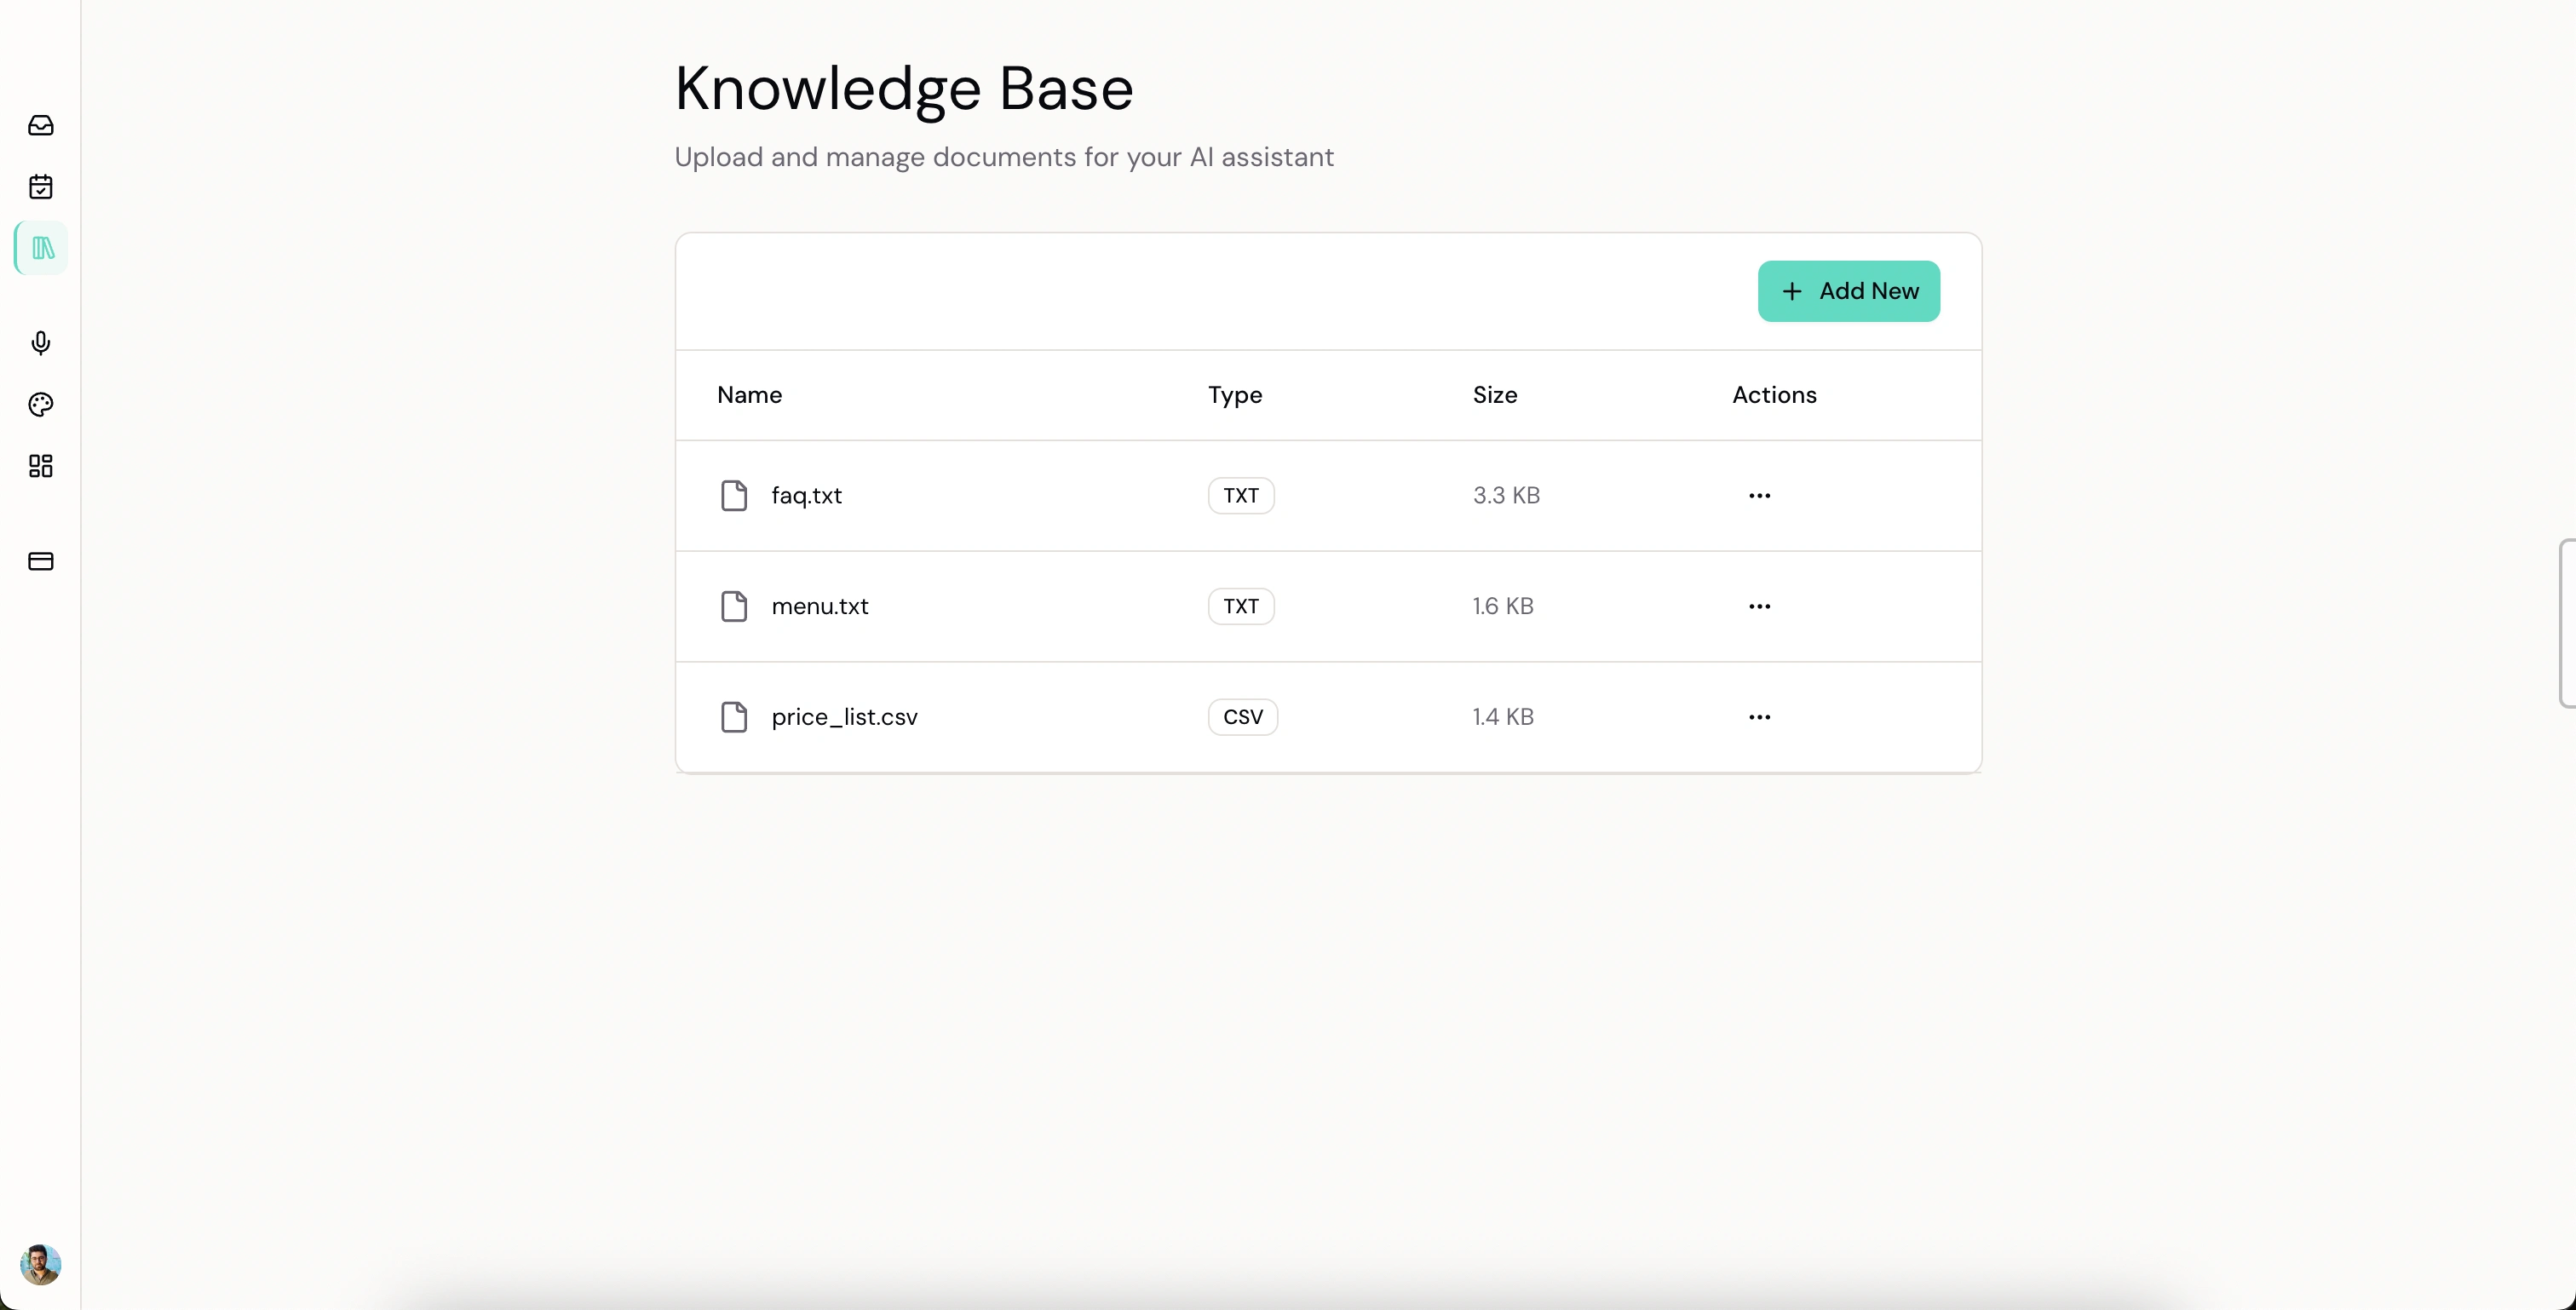Open the calendar icon in the sidebar

(41, 187)
